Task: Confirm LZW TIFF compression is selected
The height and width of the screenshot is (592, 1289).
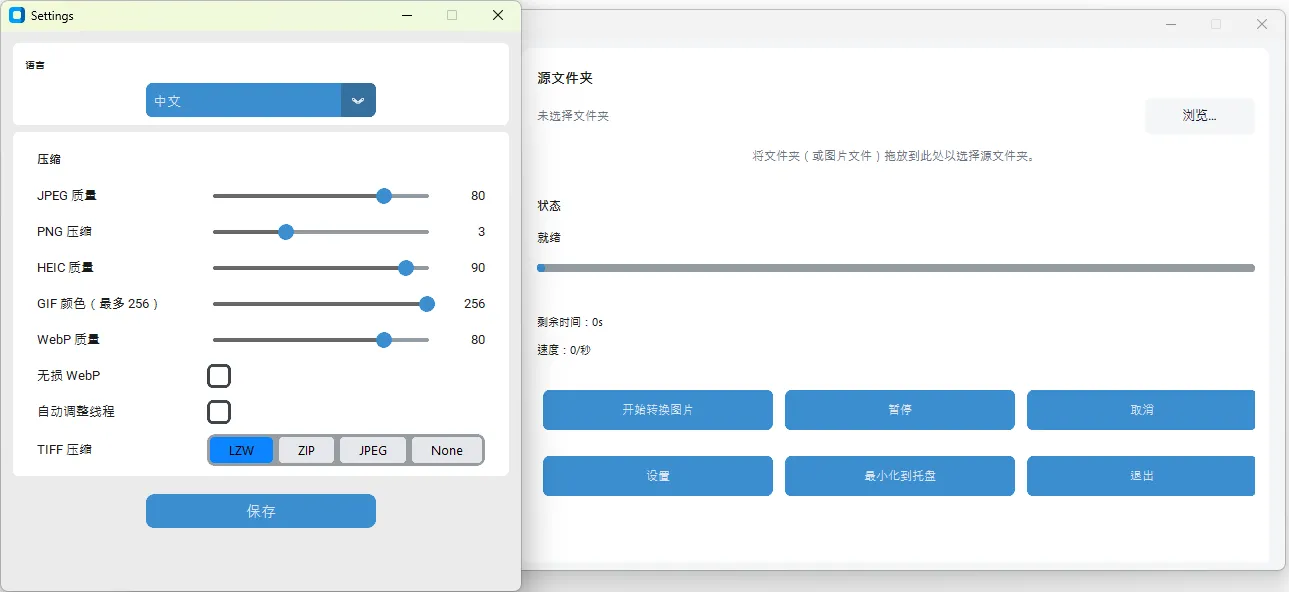Action: (x=240, y=450)
